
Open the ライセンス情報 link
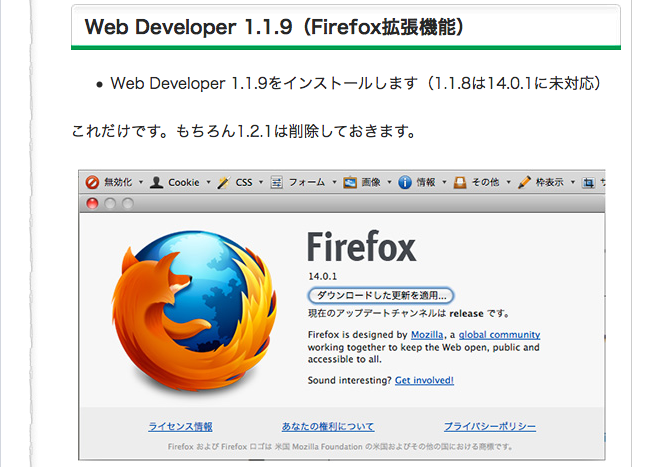[x=181, y=426]
